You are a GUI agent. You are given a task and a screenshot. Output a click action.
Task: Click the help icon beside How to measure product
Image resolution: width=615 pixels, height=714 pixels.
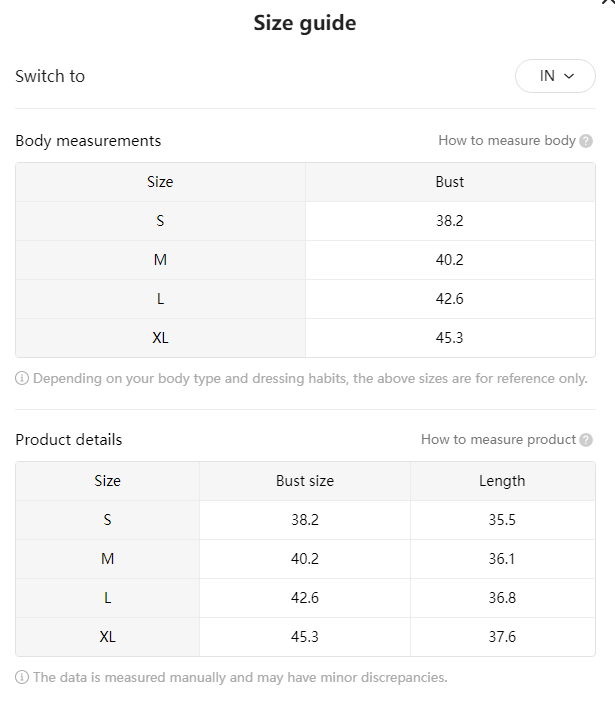586,440
